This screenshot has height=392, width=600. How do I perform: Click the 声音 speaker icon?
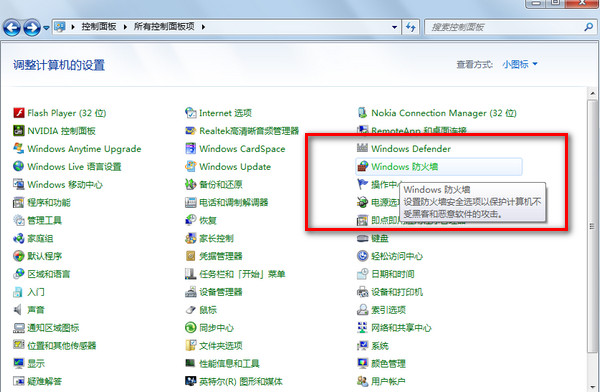click(18, 310)
